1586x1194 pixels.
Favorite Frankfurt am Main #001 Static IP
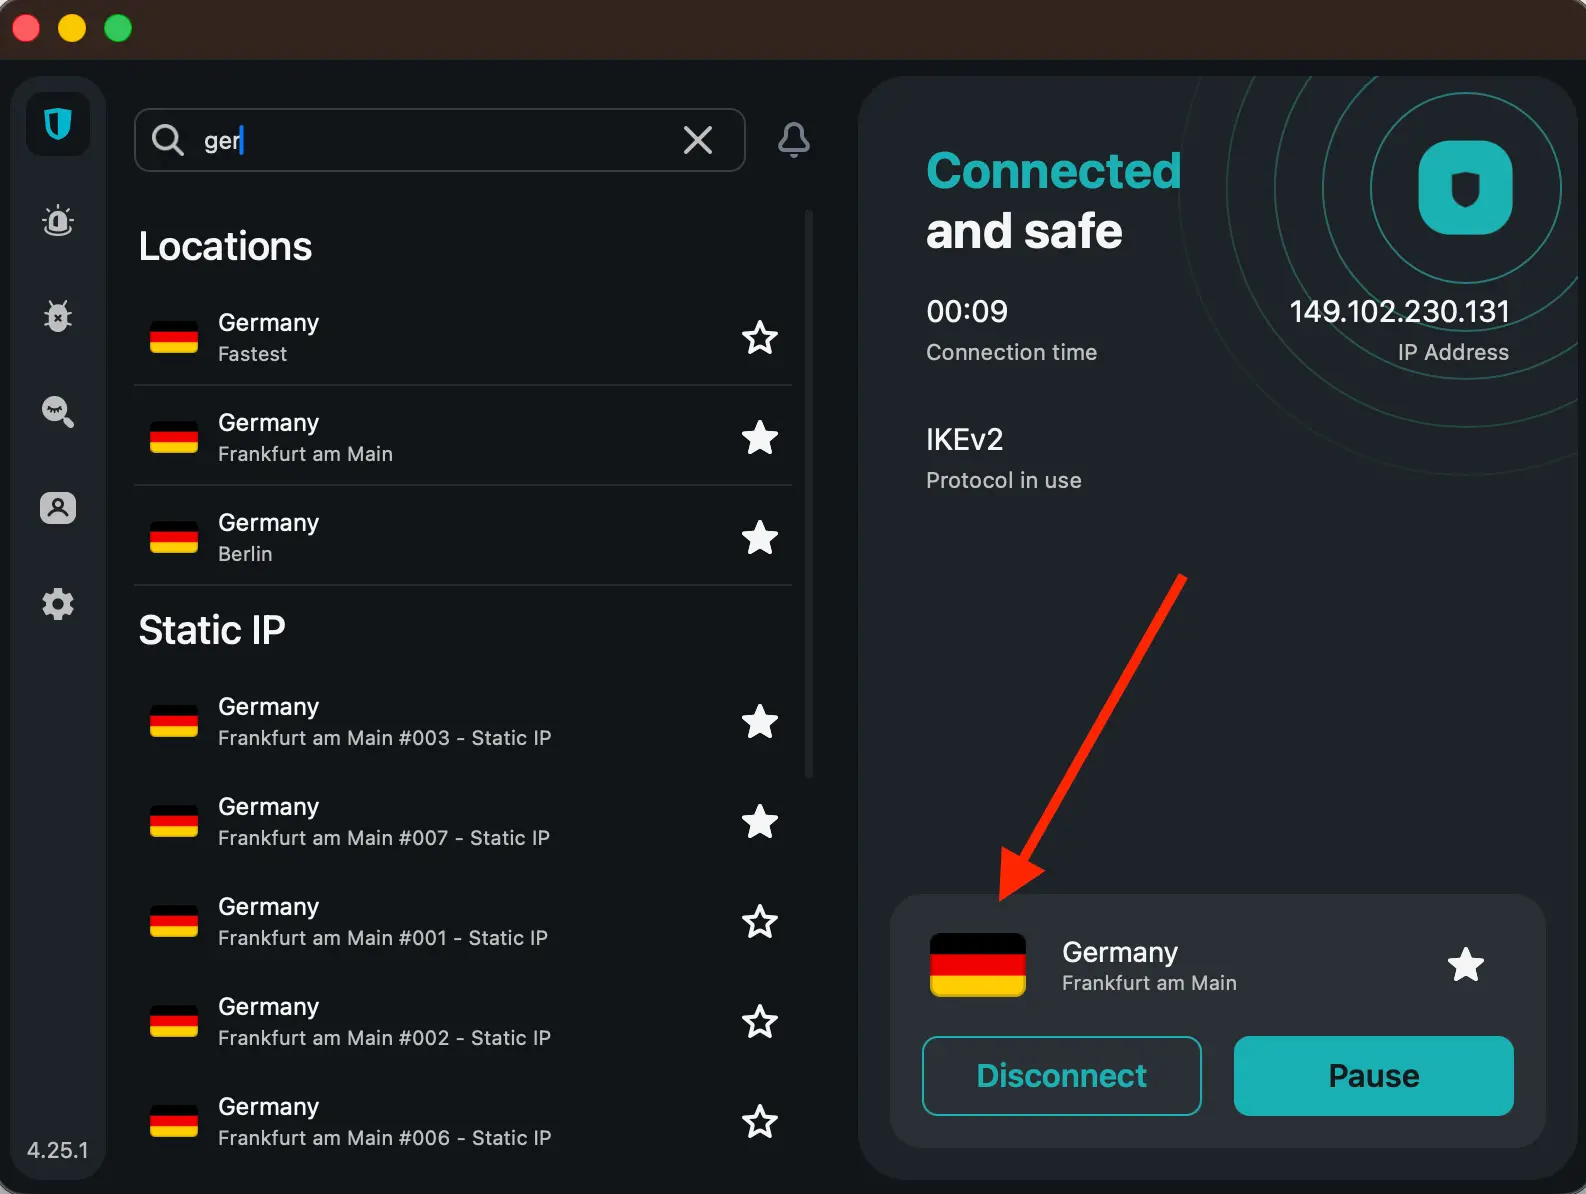tap(760, 922)
